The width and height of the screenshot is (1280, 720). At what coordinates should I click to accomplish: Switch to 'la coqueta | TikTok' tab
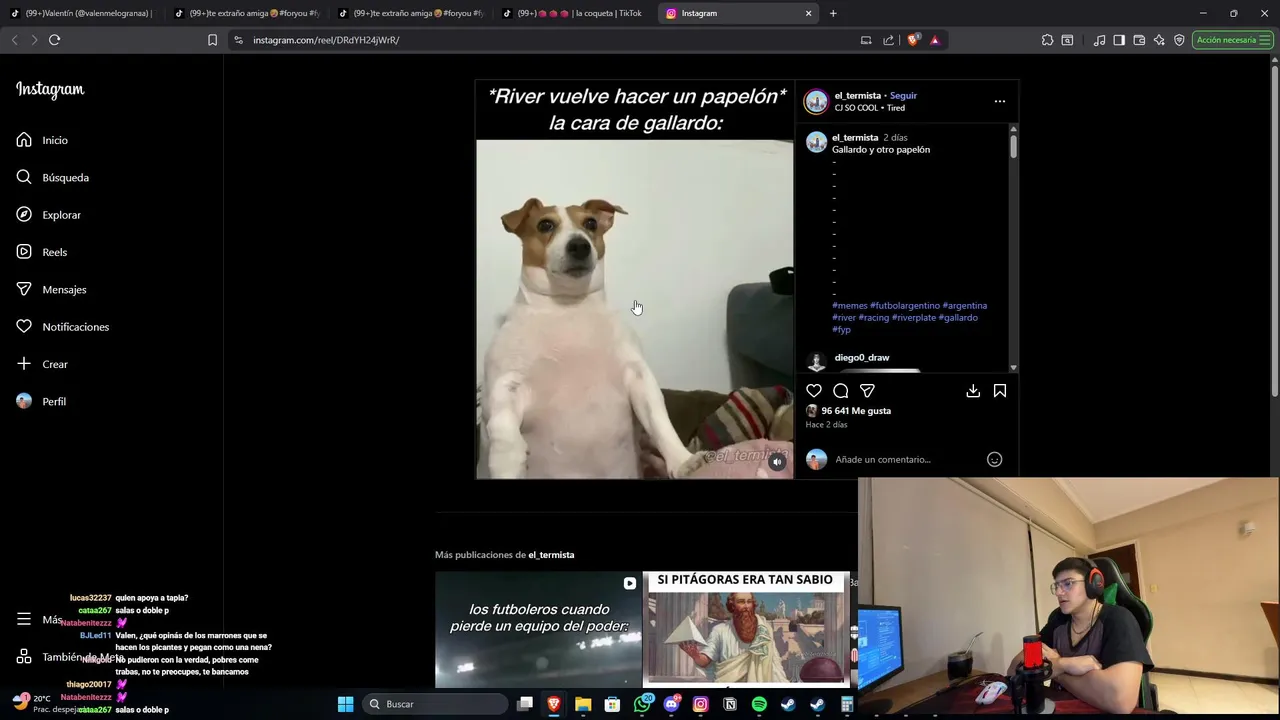[572, 13]
